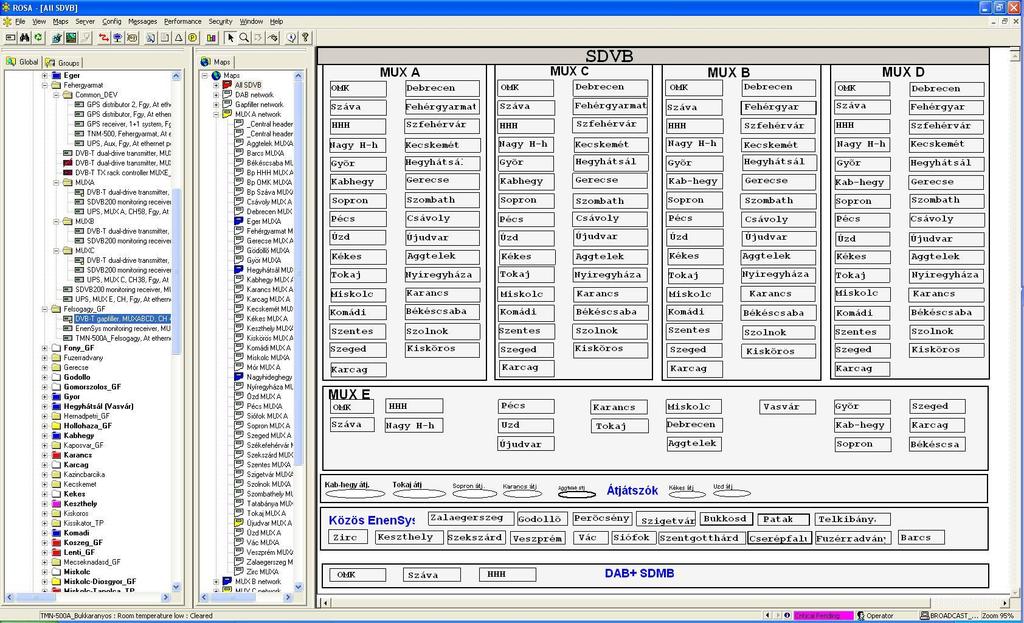Click the map picture toolbar icon
Screen dimensions: 1024x623
(71, 38)
